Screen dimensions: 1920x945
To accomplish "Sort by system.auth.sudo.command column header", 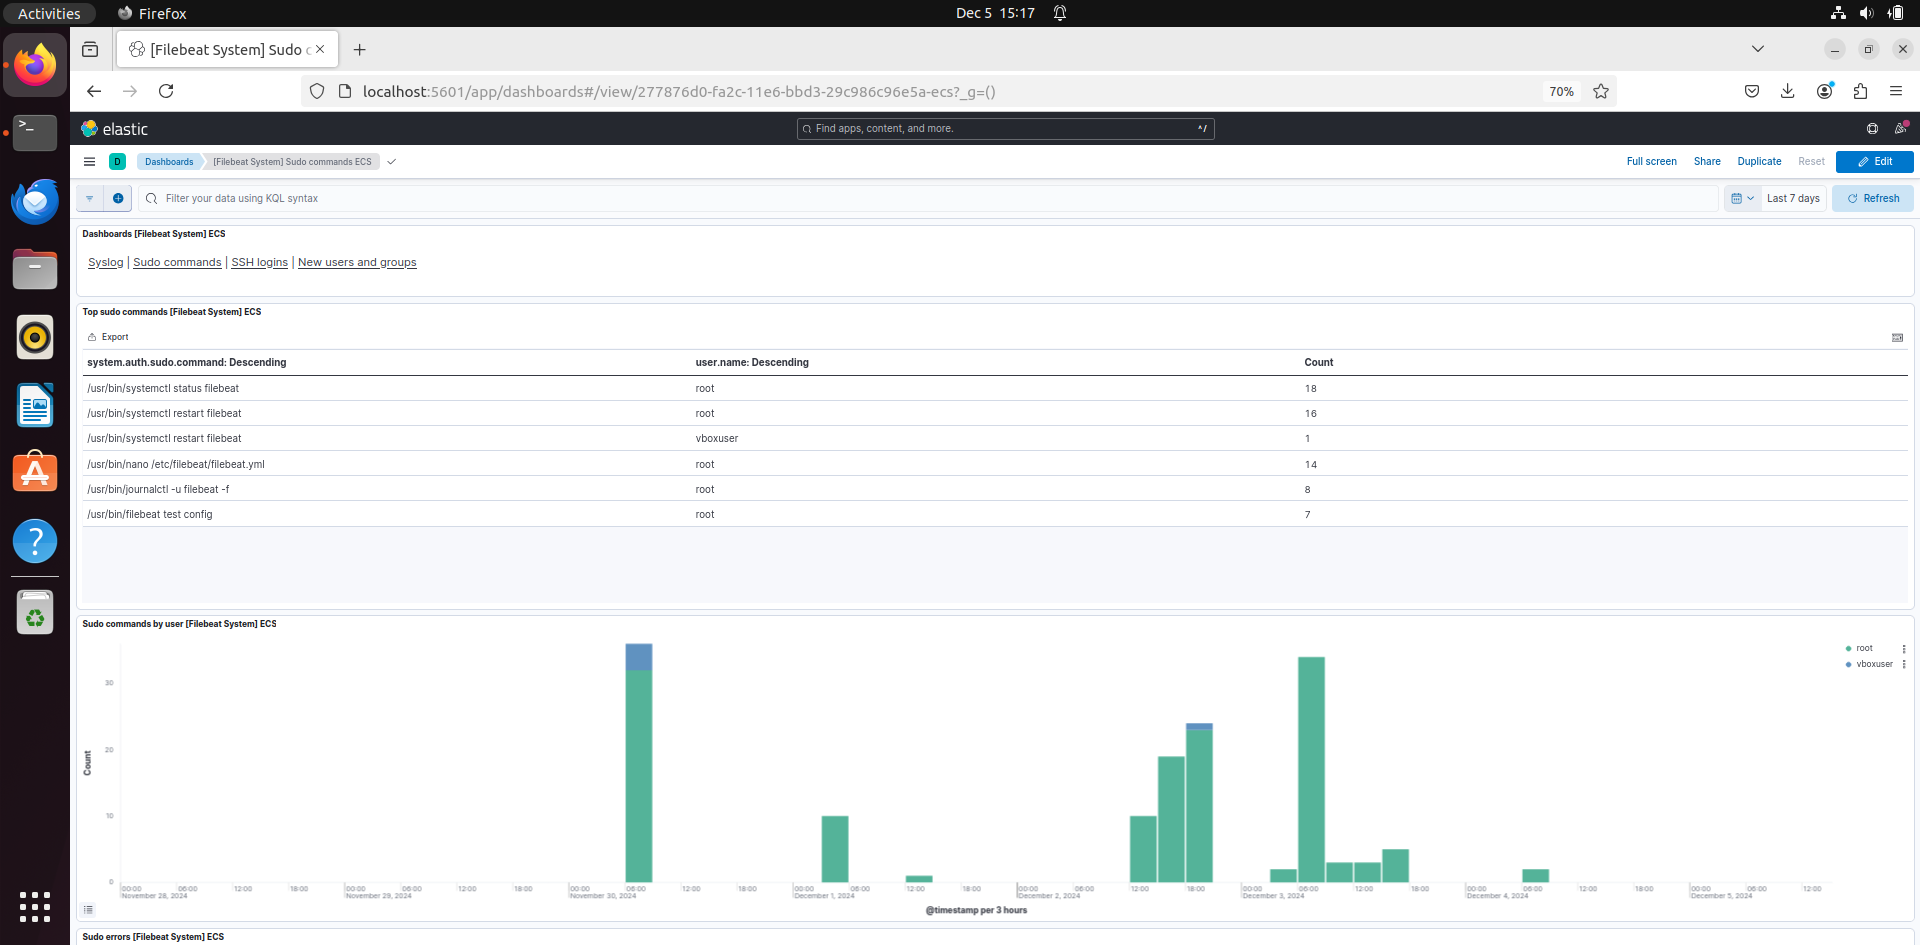I will [x=186, y=363].
